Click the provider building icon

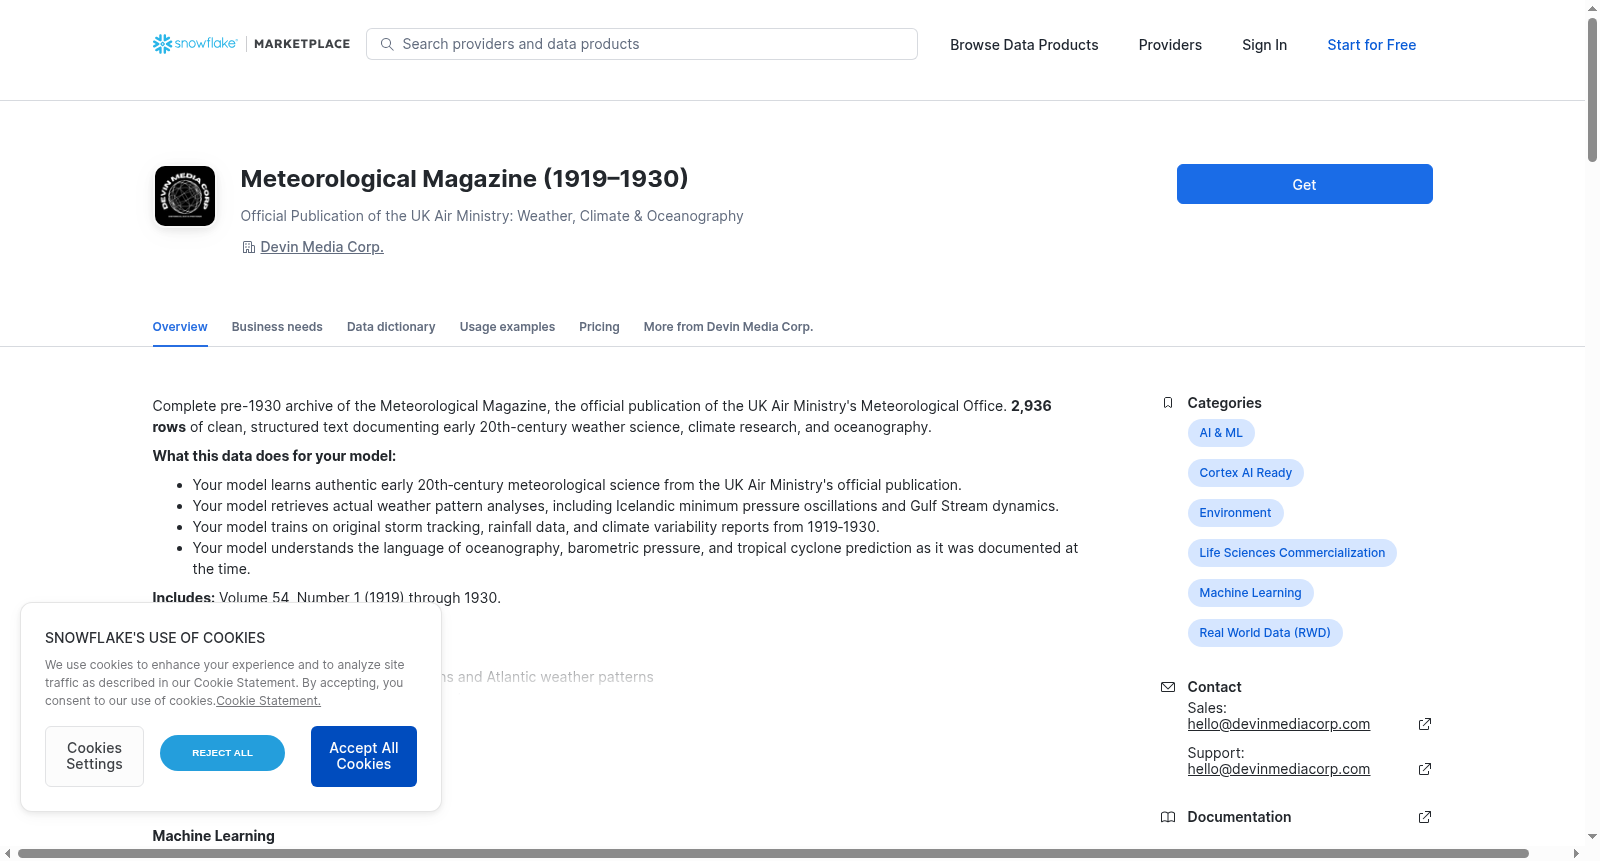249,247
